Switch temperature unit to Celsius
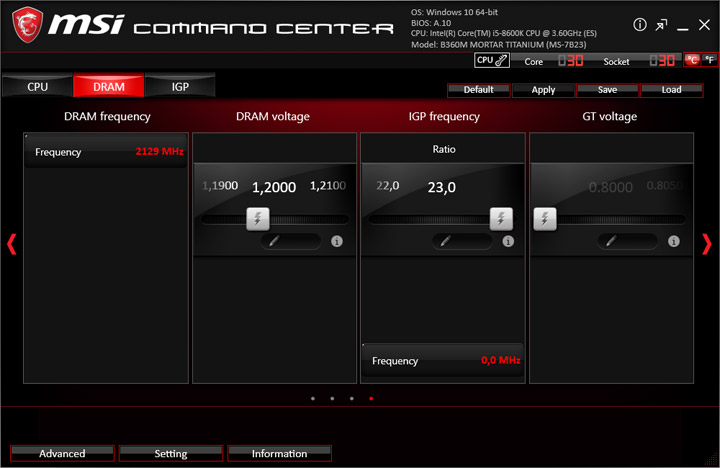This screenshot has height=468, width=720. 692,60
